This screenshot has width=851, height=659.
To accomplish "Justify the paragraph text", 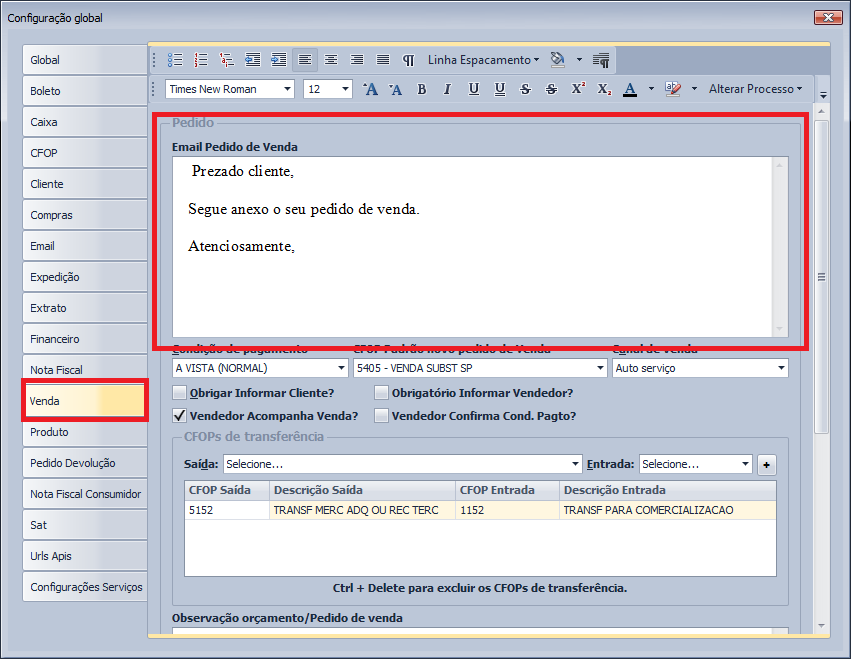I will click(383, 60).
